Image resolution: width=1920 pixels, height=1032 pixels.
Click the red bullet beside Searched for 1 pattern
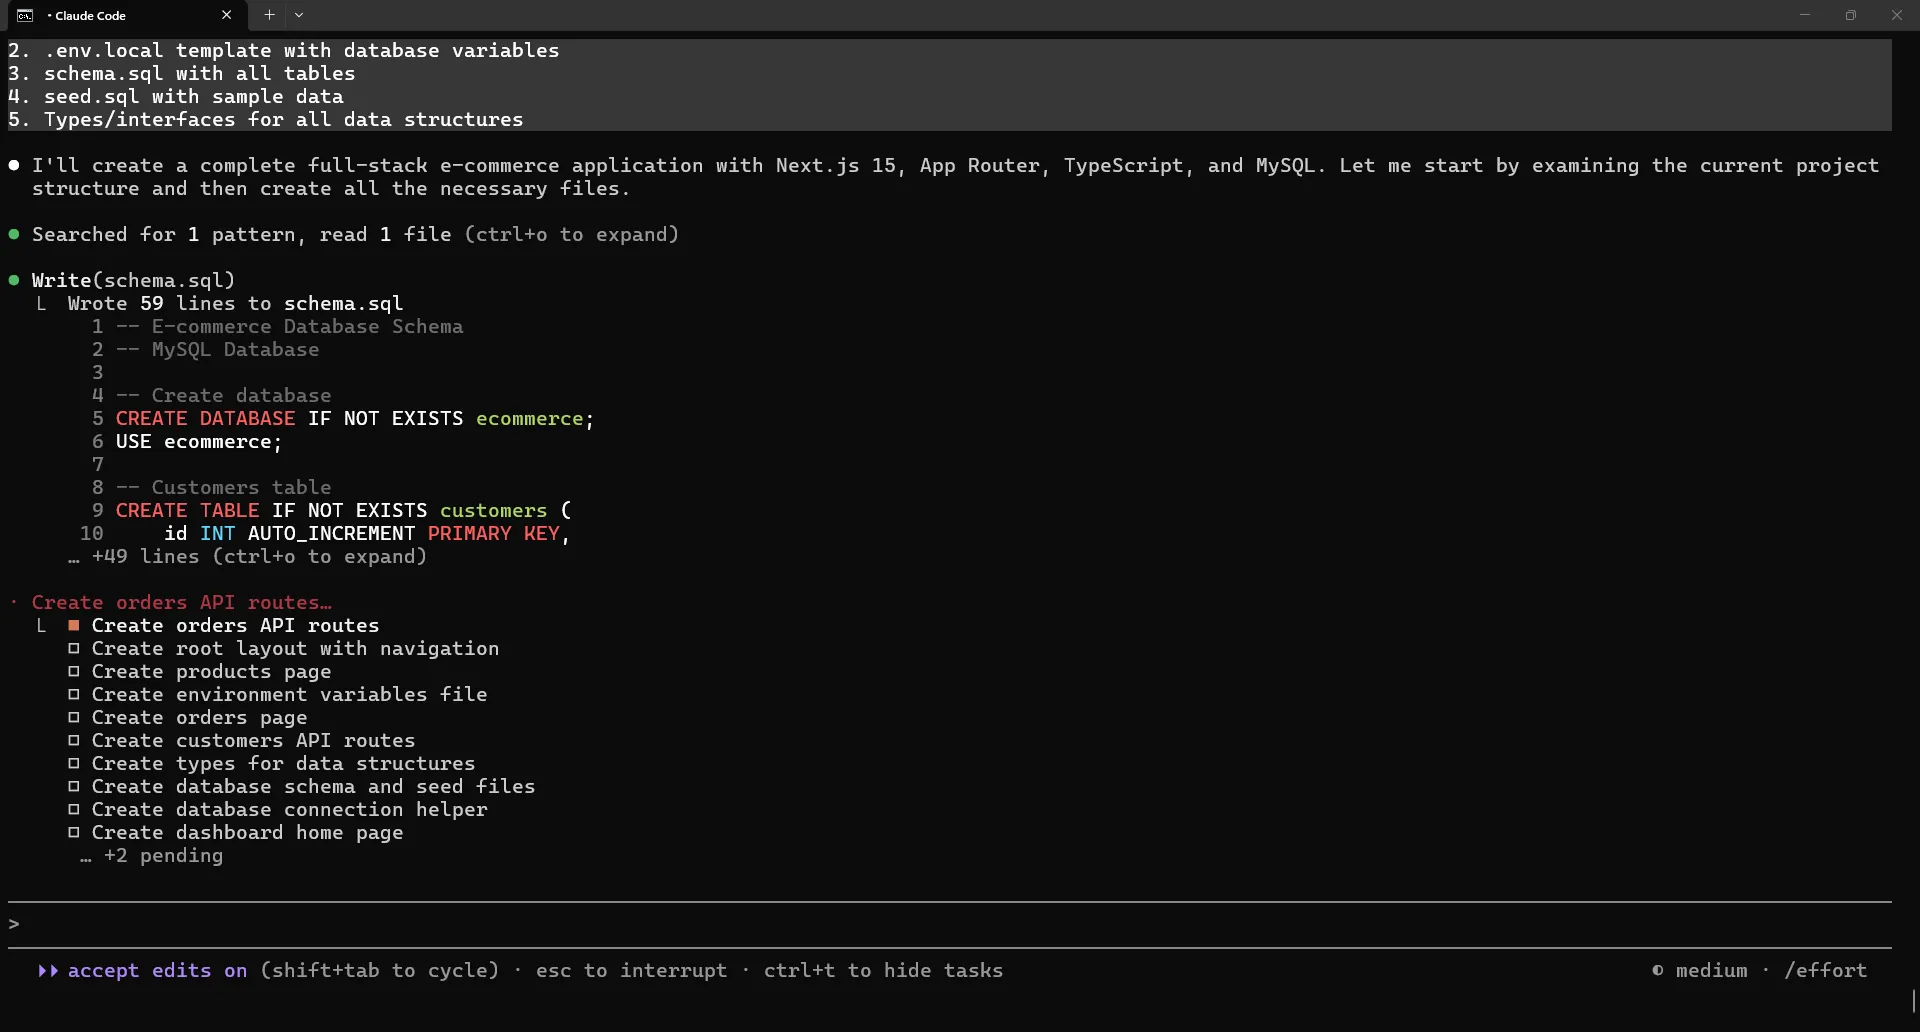click(x=14, y=234)
